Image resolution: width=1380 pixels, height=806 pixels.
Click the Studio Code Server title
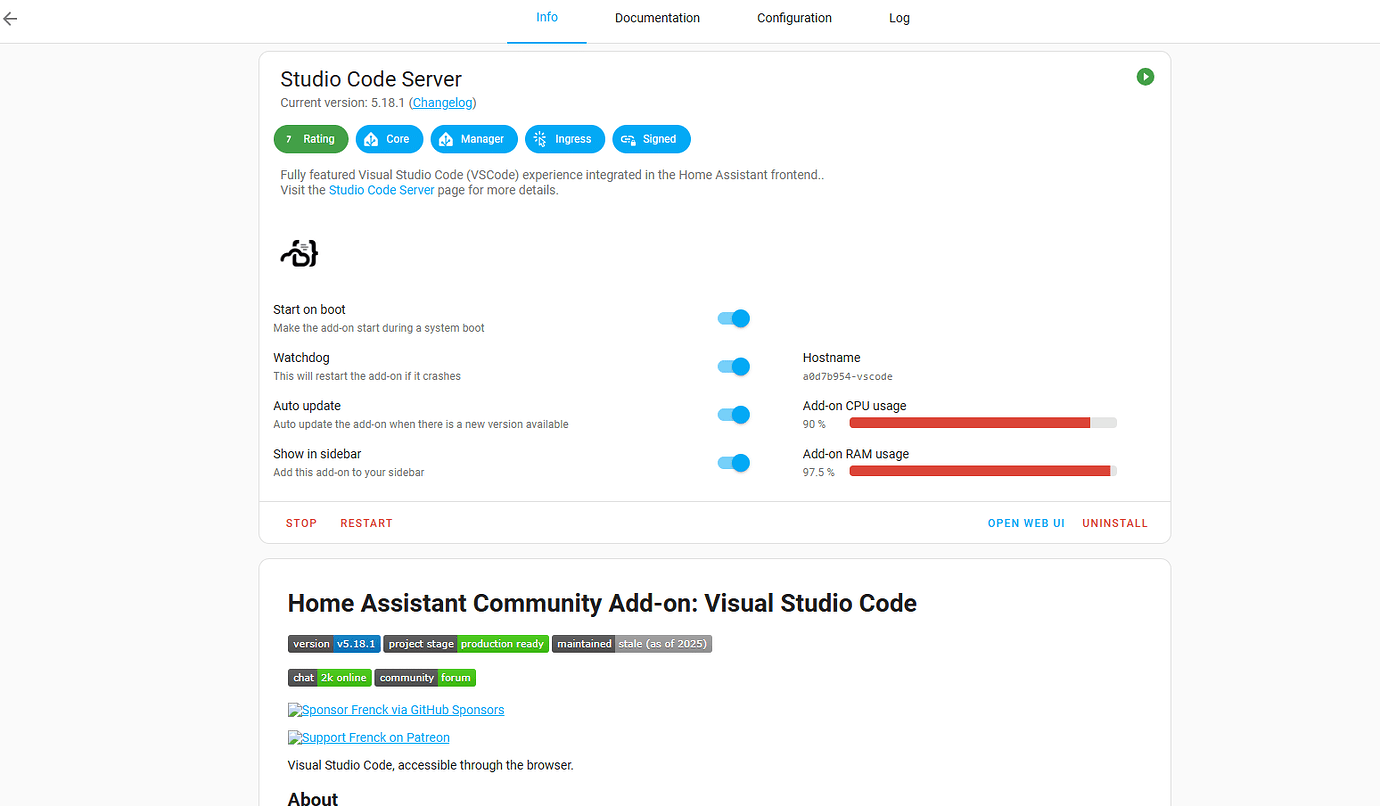371,79
